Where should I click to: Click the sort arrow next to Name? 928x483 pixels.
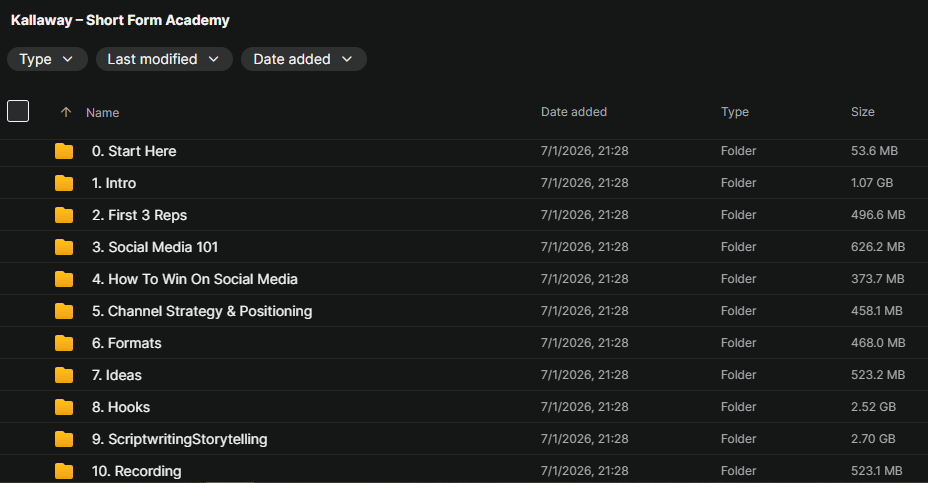[66, 112]
